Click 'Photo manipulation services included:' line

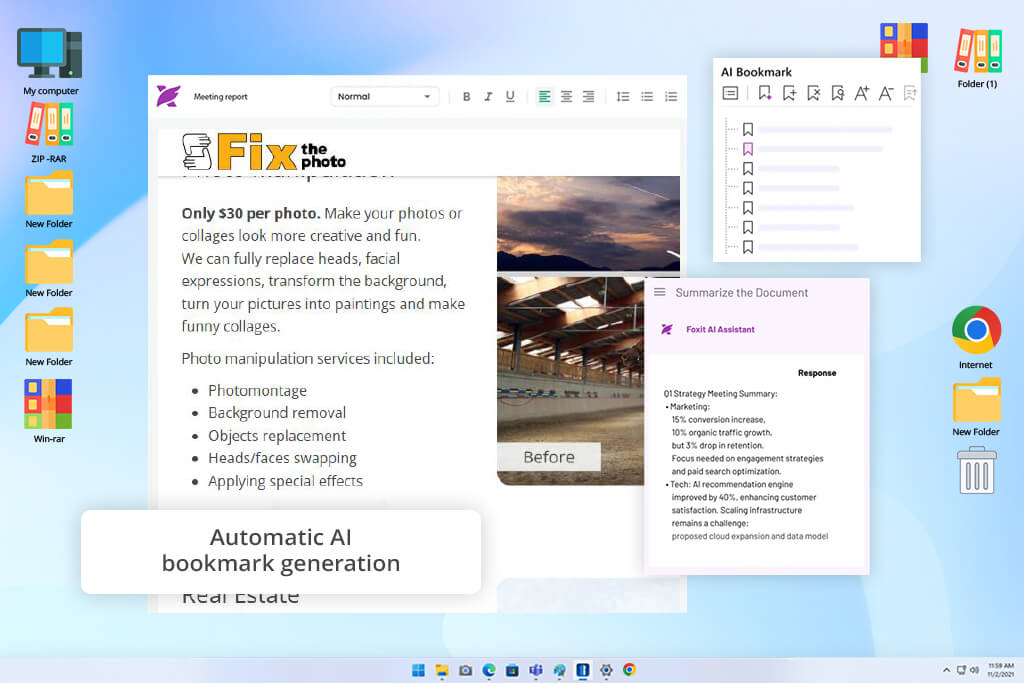[x=308, y=358]
